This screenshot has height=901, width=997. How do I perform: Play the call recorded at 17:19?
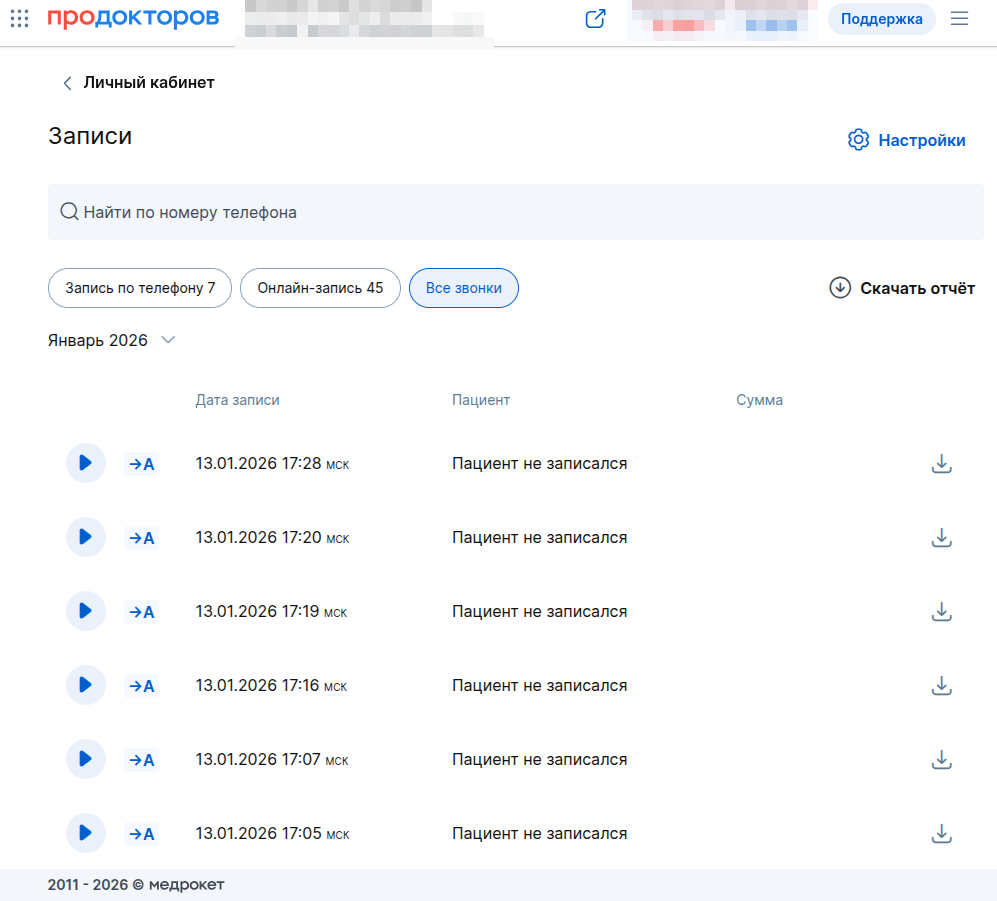pyautogui.click(x=85, y=611)
